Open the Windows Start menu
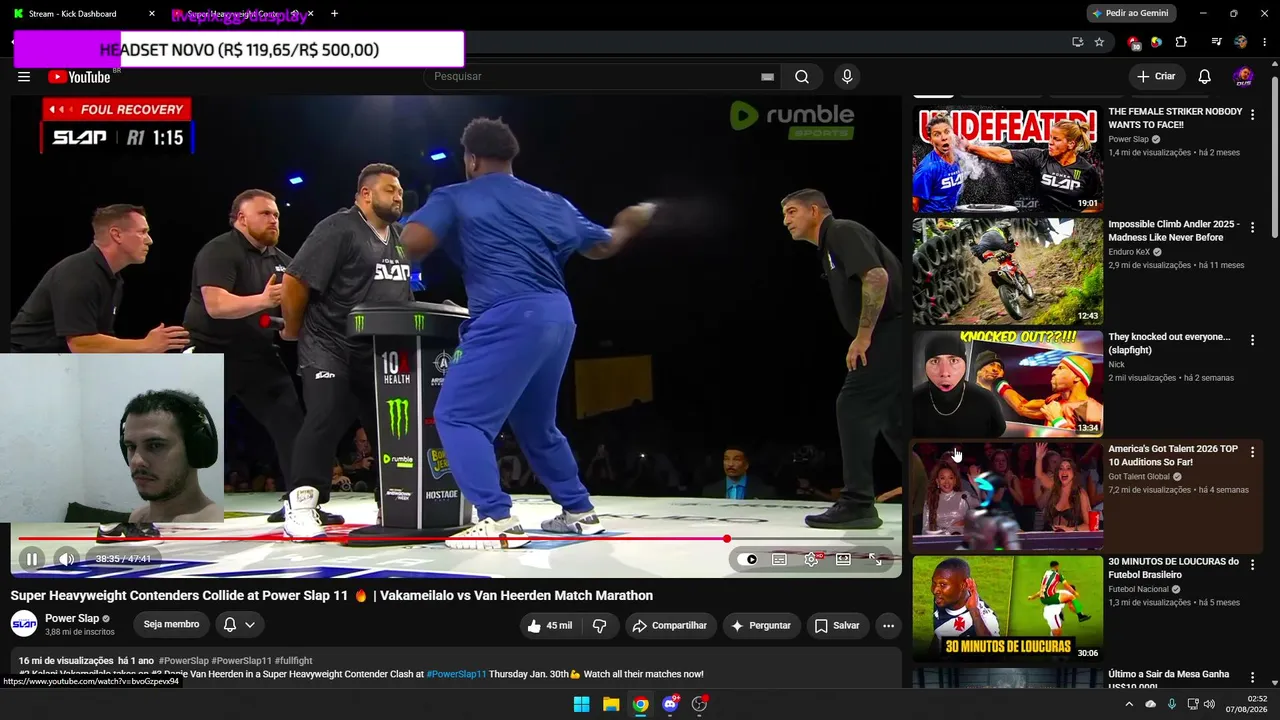Viewport: 1280px width, 720px height. pyautogui.click(x=581, y=704)
